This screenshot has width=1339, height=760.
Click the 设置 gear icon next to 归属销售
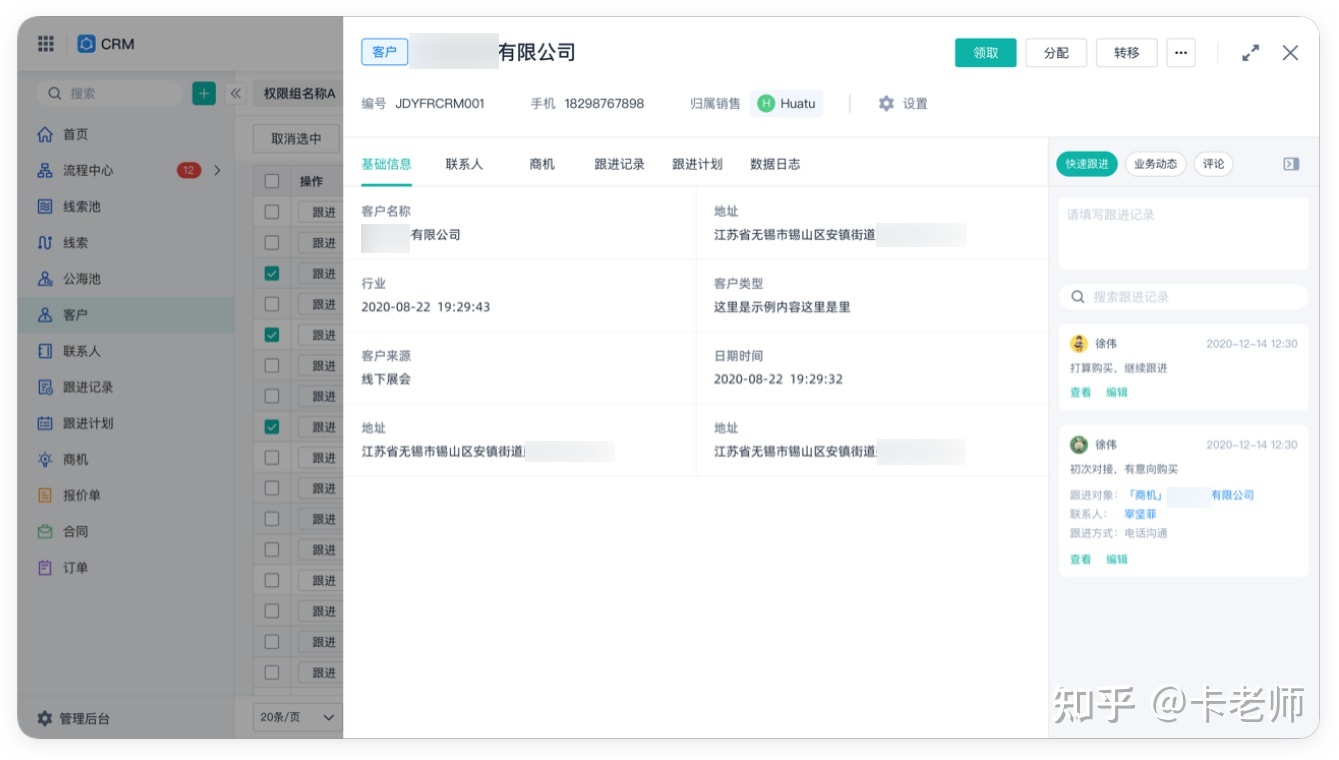(884, 103)
